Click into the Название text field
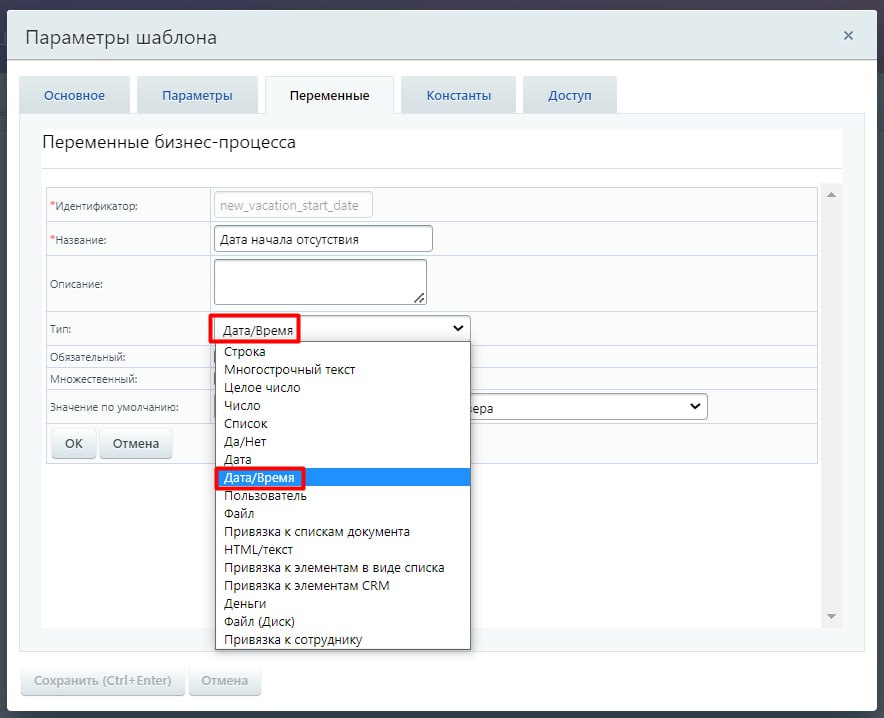The width and height of the screenshot is (884, 718). coord(323,239)
